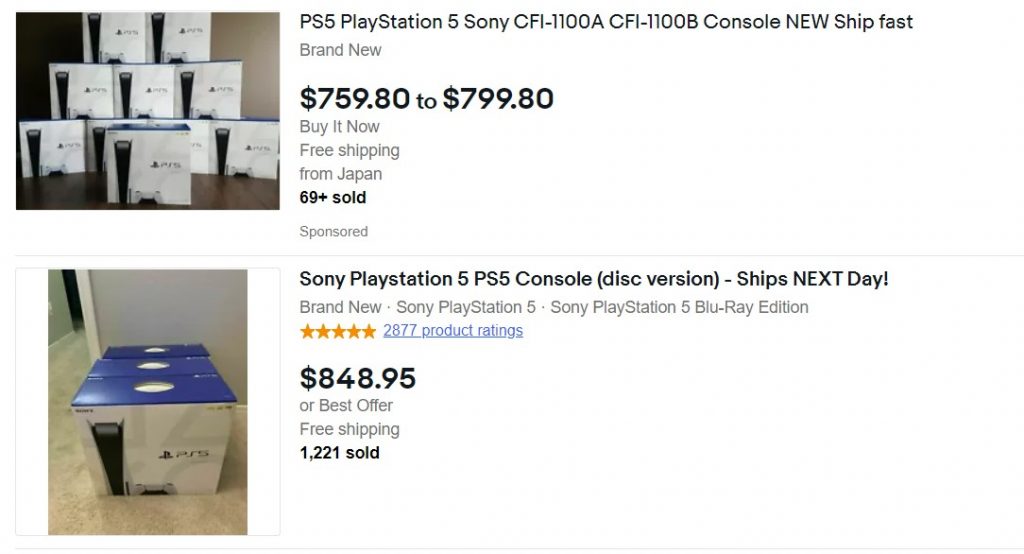This screenshot has height=554, width=1024.
Task: Click the $759.80 lower price
Action: point(355,99)
